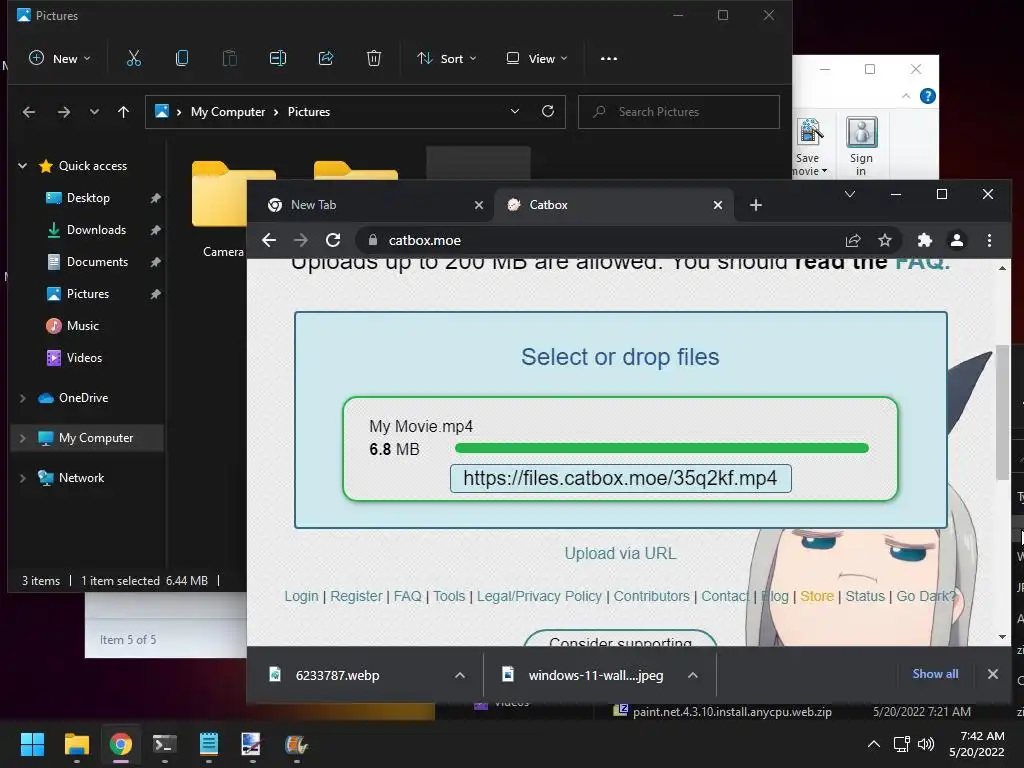Click the Share icon in Pictures toolbar

[326, 59]
